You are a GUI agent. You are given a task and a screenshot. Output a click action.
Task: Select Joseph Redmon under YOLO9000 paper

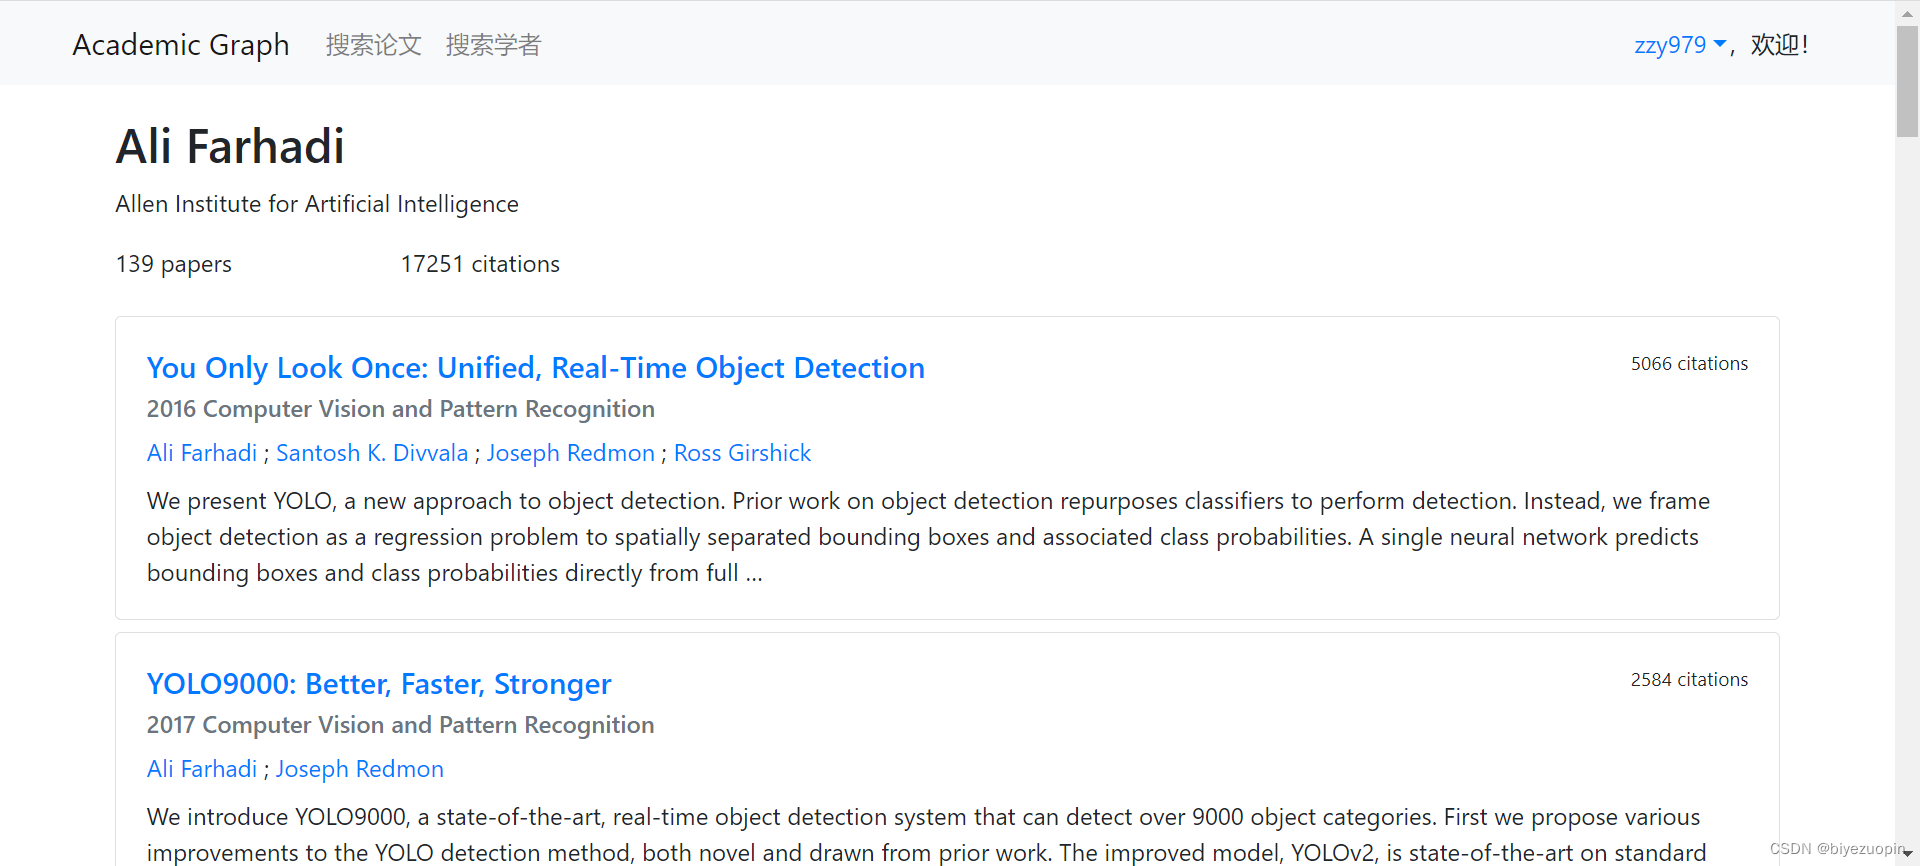tap(360, 769)
